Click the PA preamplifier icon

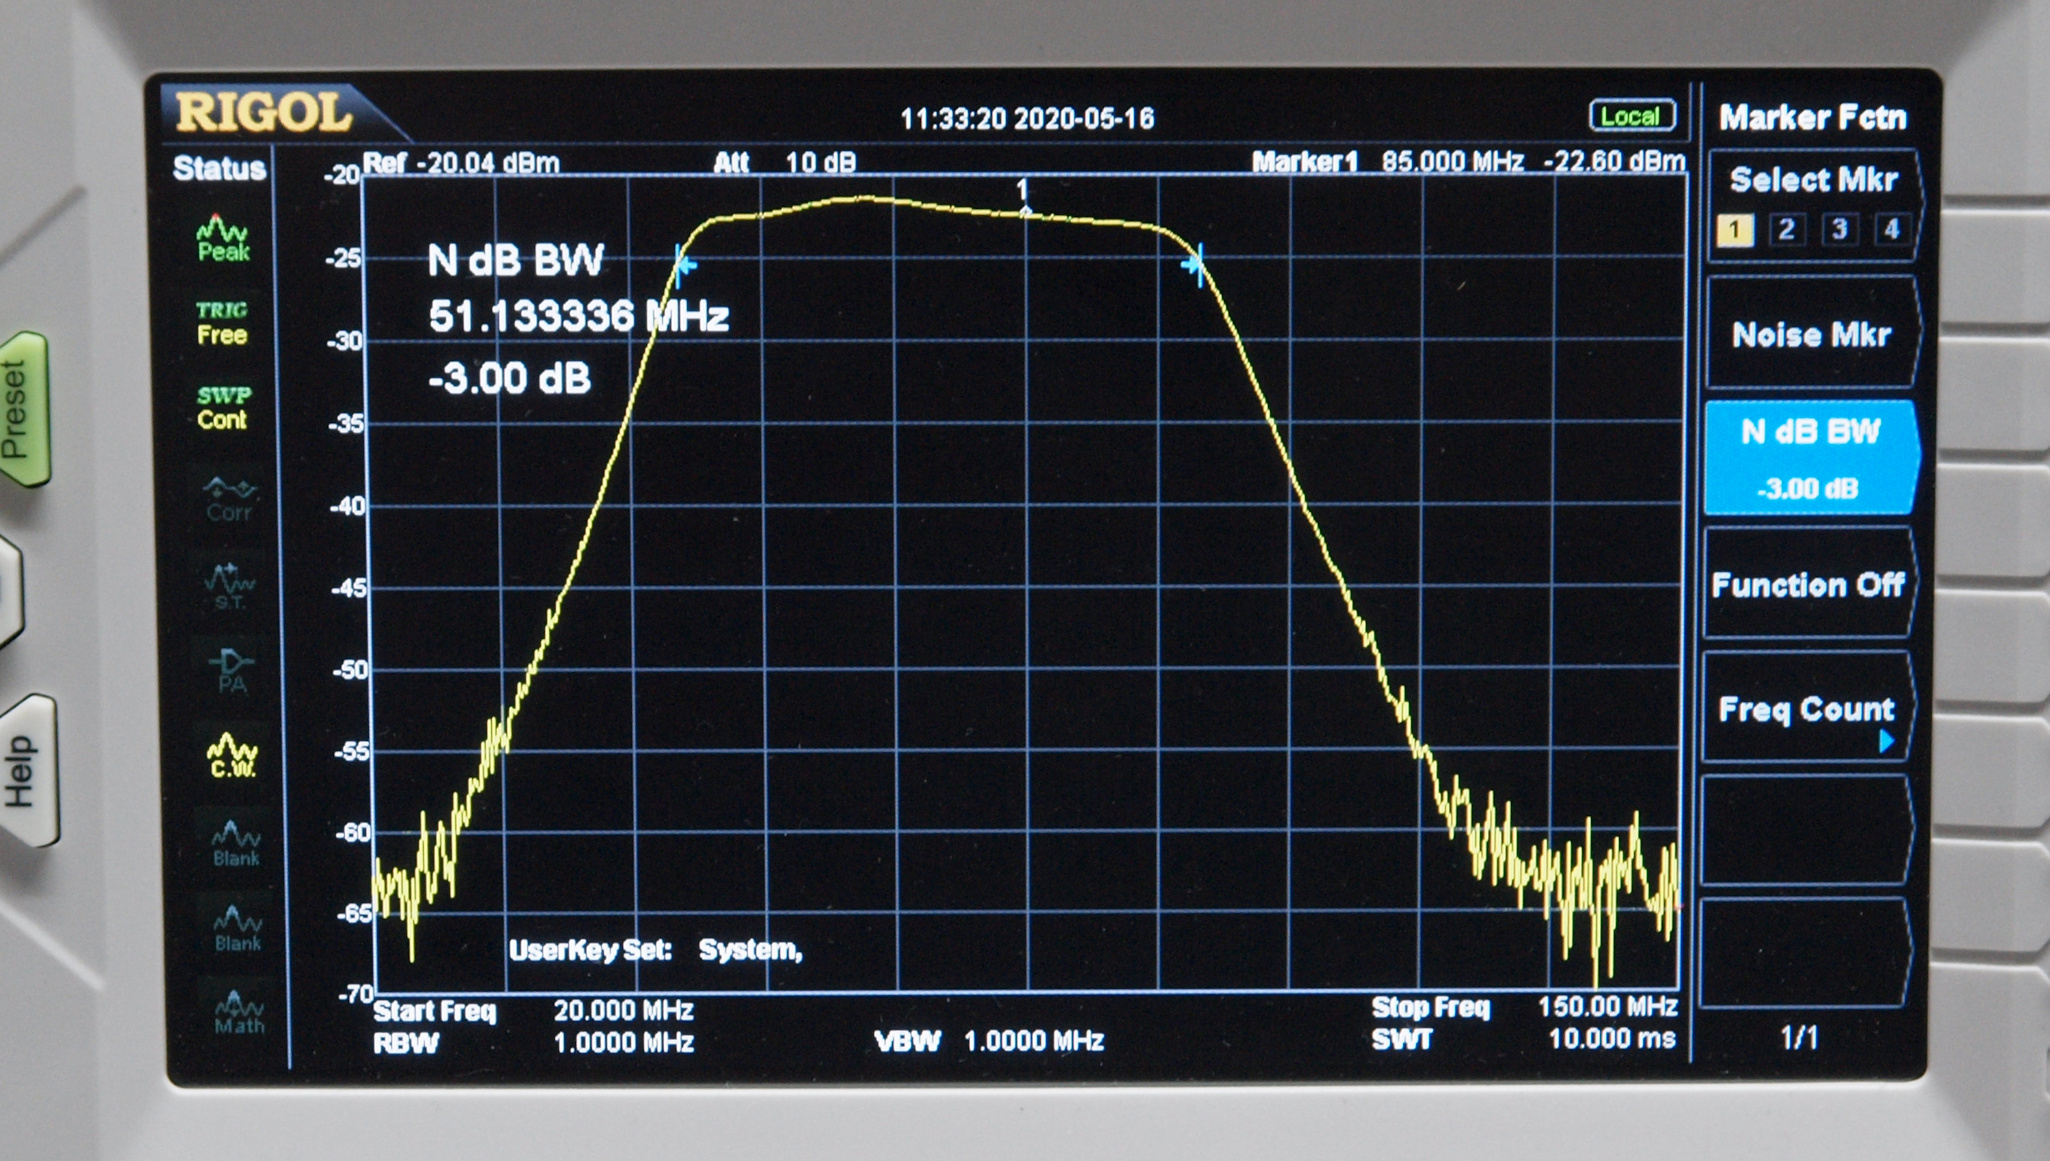[231, 671]
